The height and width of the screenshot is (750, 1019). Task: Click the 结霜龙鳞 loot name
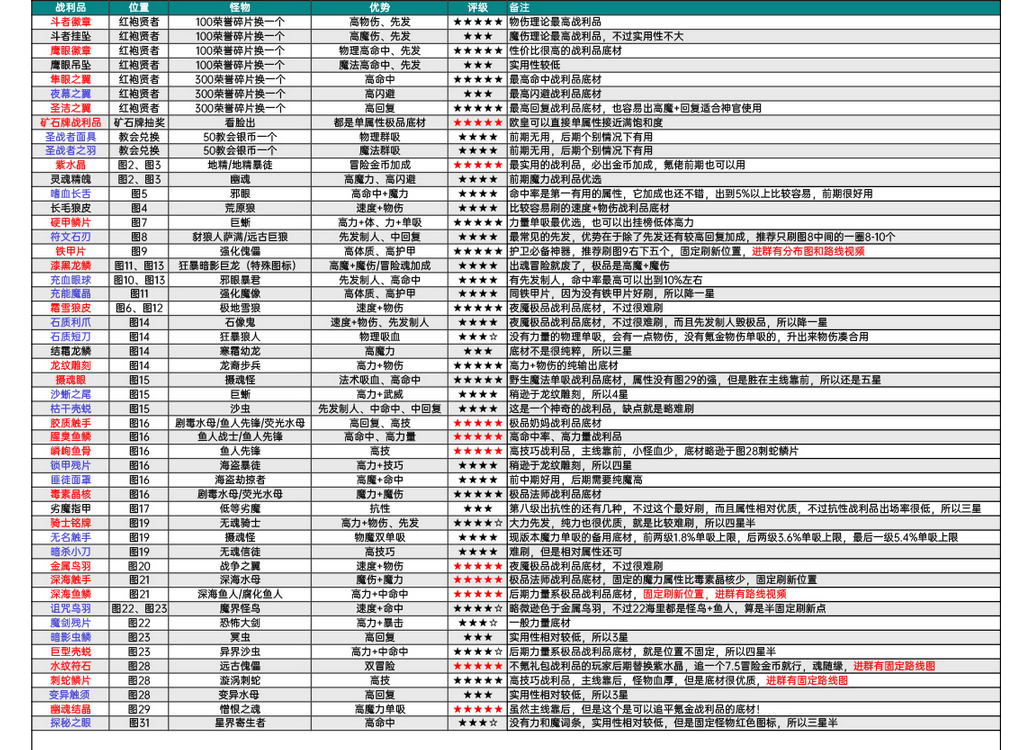70,351
